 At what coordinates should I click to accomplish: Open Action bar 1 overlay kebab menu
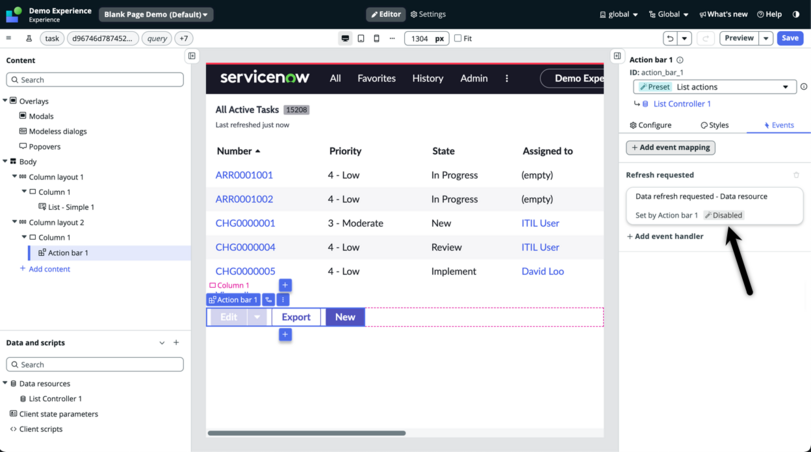(x=283, y=299)
